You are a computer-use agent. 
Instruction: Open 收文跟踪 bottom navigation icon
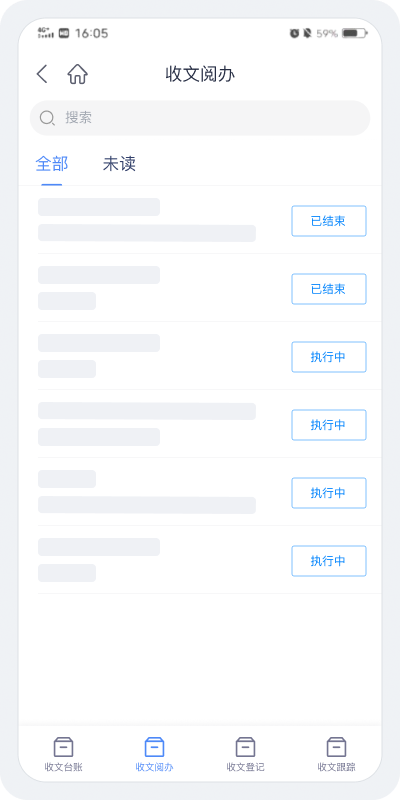336,747
